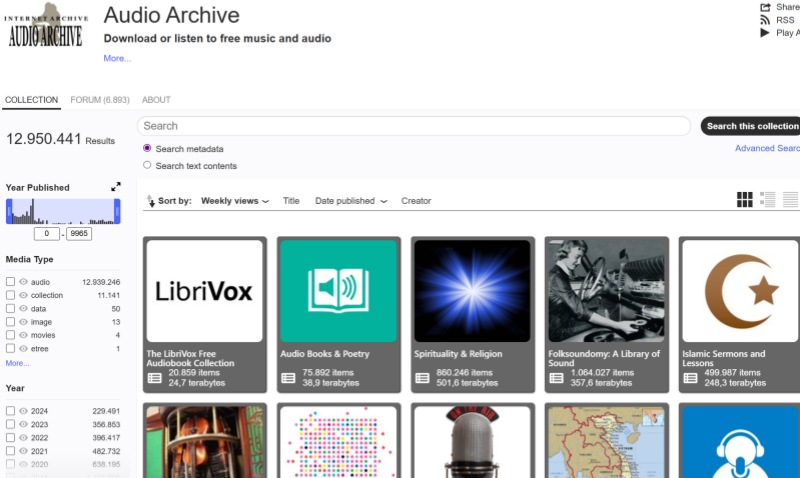Open the Date published sort dropdown
This screenshot has height=478, width=800.
(351, 201)
